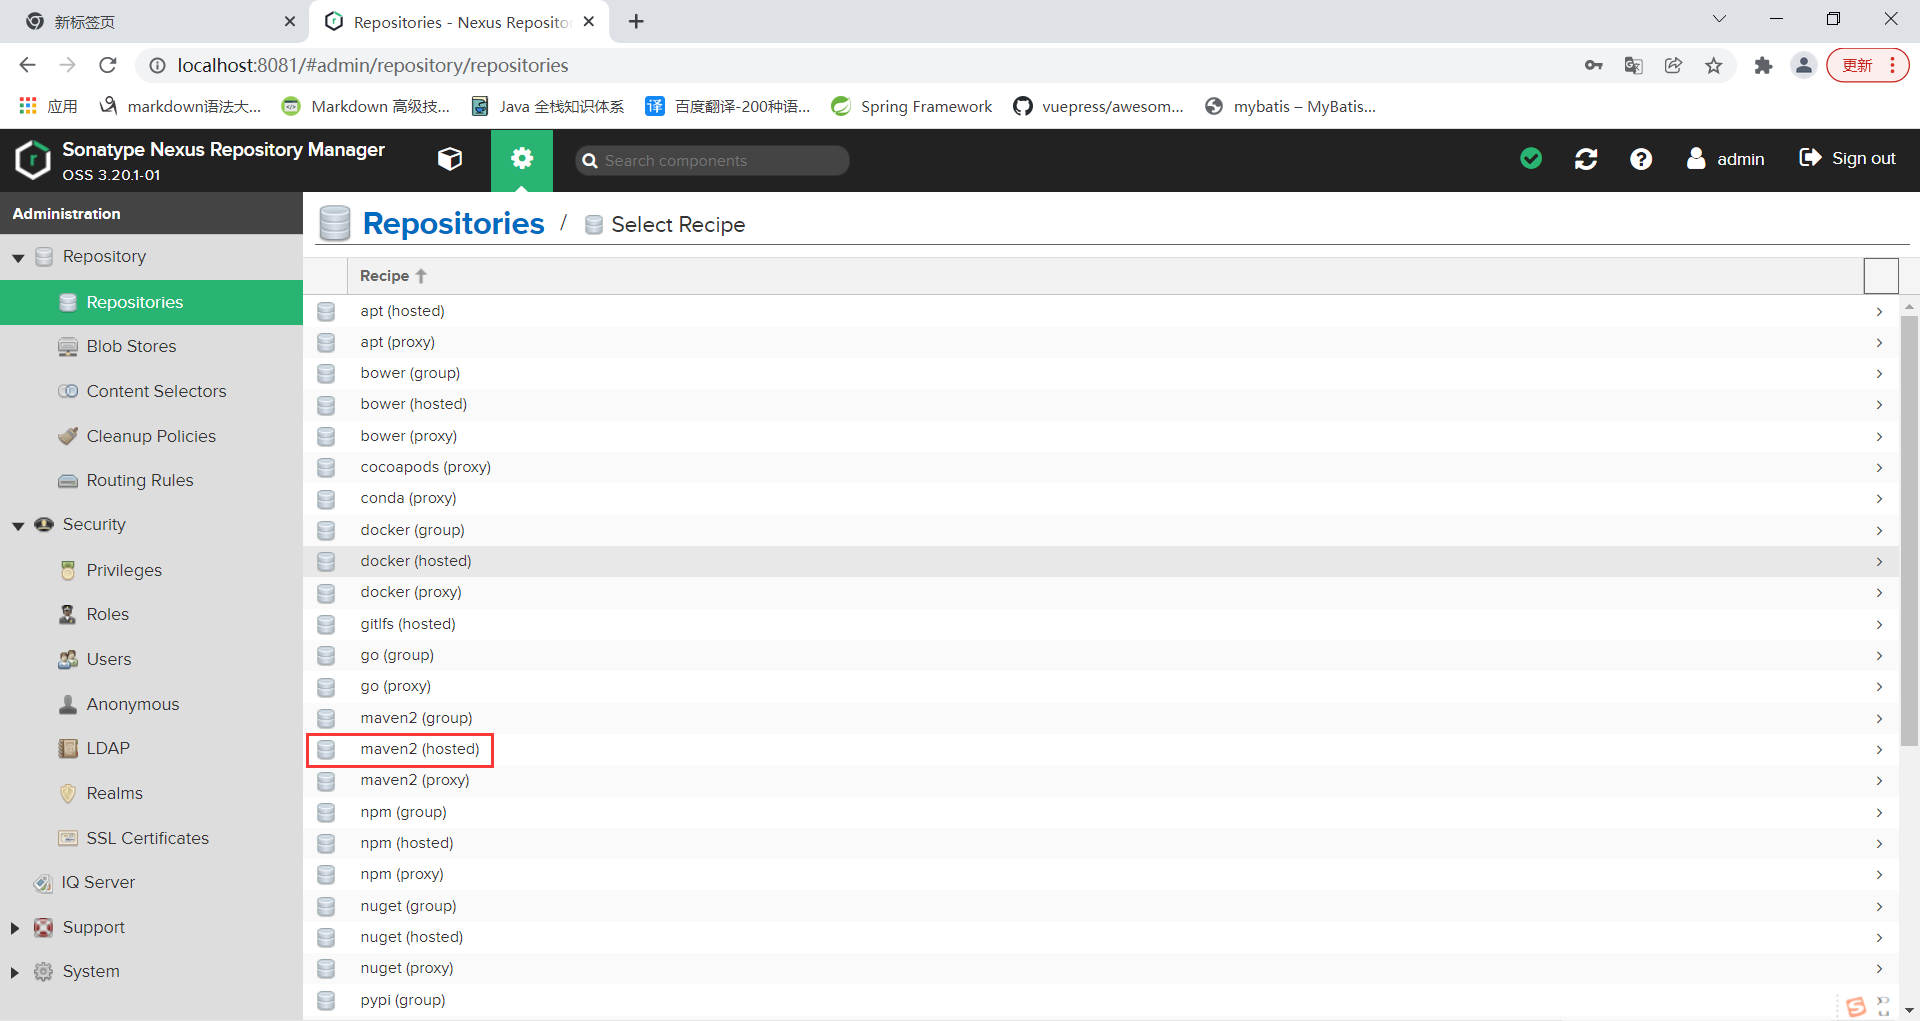Viewport: 1920px width, 1021px height.
Task: Sign out of Nexus
Action: tap(1847, 158)
